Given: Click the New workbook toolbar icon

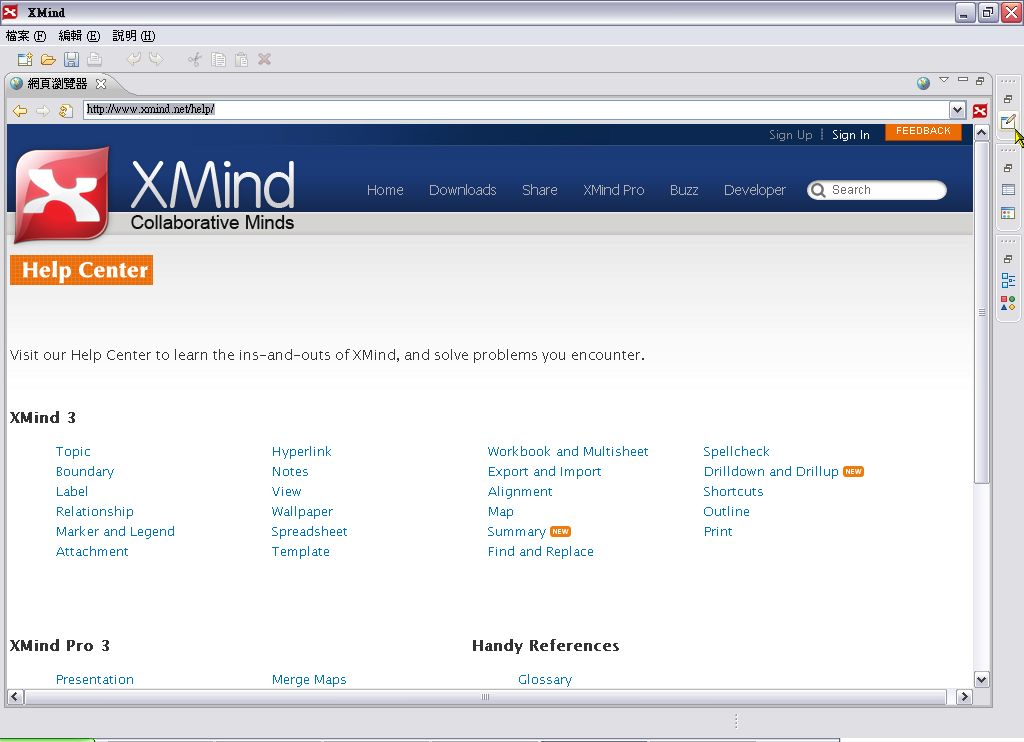Looking at the screenshot, I should [x=25, y=59].
